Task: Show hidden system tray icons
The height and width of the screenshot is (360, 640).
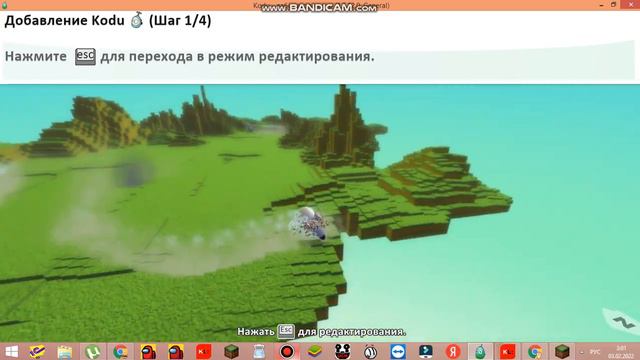Action: click(x=582, y=352)
